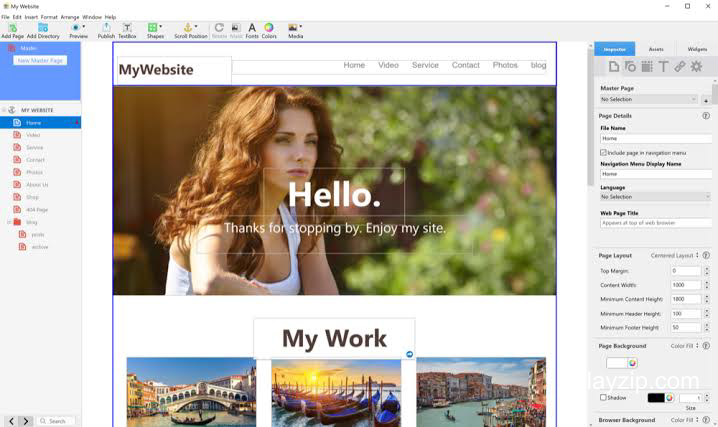Open Shapes dropdown arrow
This screenshot has height=427, width=718.
pos(161,27)
